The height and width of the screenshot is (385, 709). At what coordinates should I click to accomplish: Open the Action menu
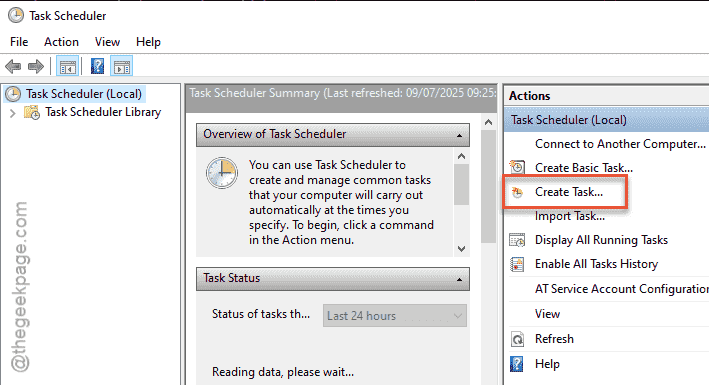tap(61, 42)
